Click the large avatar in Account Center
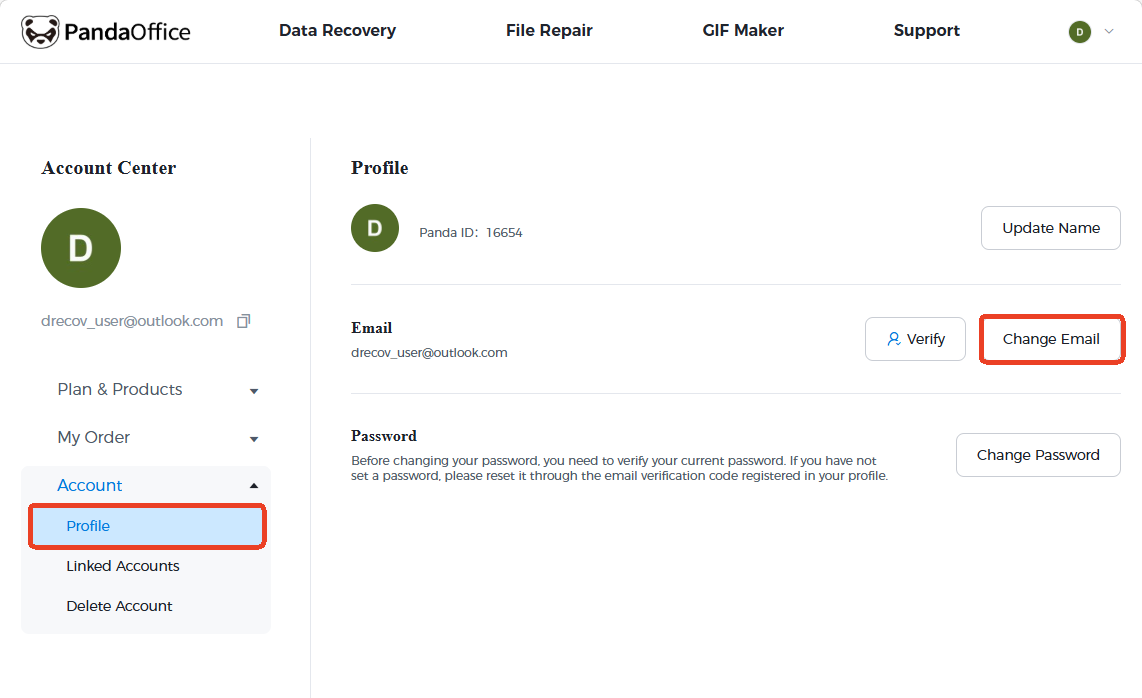The height and width of the screenshot is (698, 1142). click(x=81, y=248)
